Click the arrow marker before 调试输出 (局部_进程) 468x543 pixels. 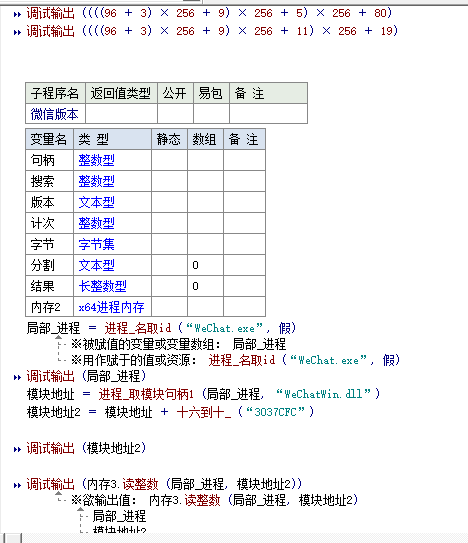tap(17, 377)
